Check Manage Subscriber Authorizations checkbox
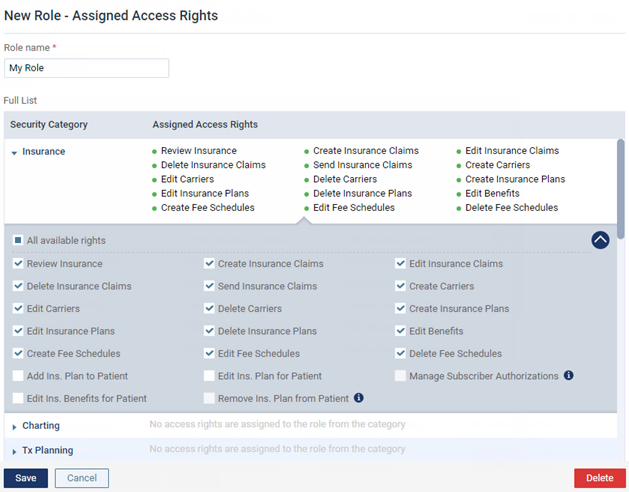 tap(401, 376)
